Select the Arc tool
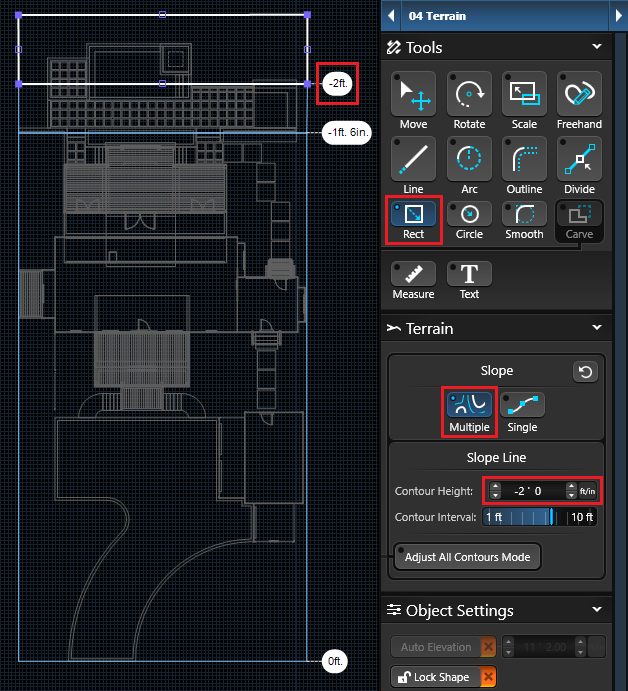628x691 pixels. pyautogui.click(x=469, y=165)
